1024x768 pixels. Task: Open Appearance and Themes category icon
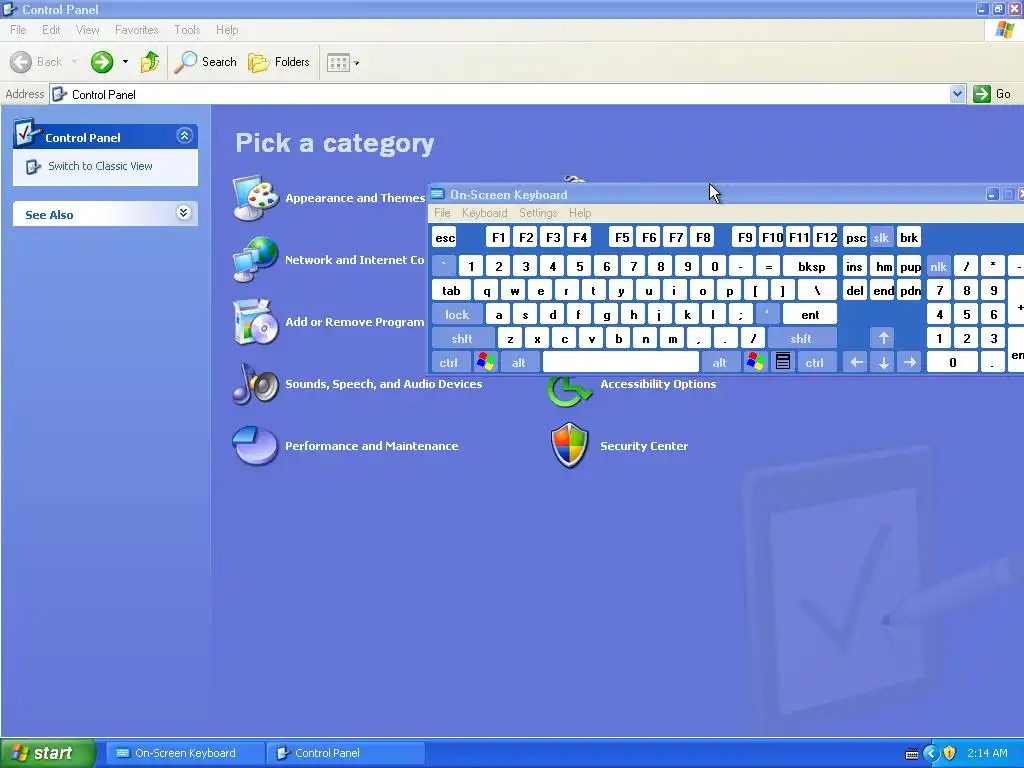pos(256,198)
